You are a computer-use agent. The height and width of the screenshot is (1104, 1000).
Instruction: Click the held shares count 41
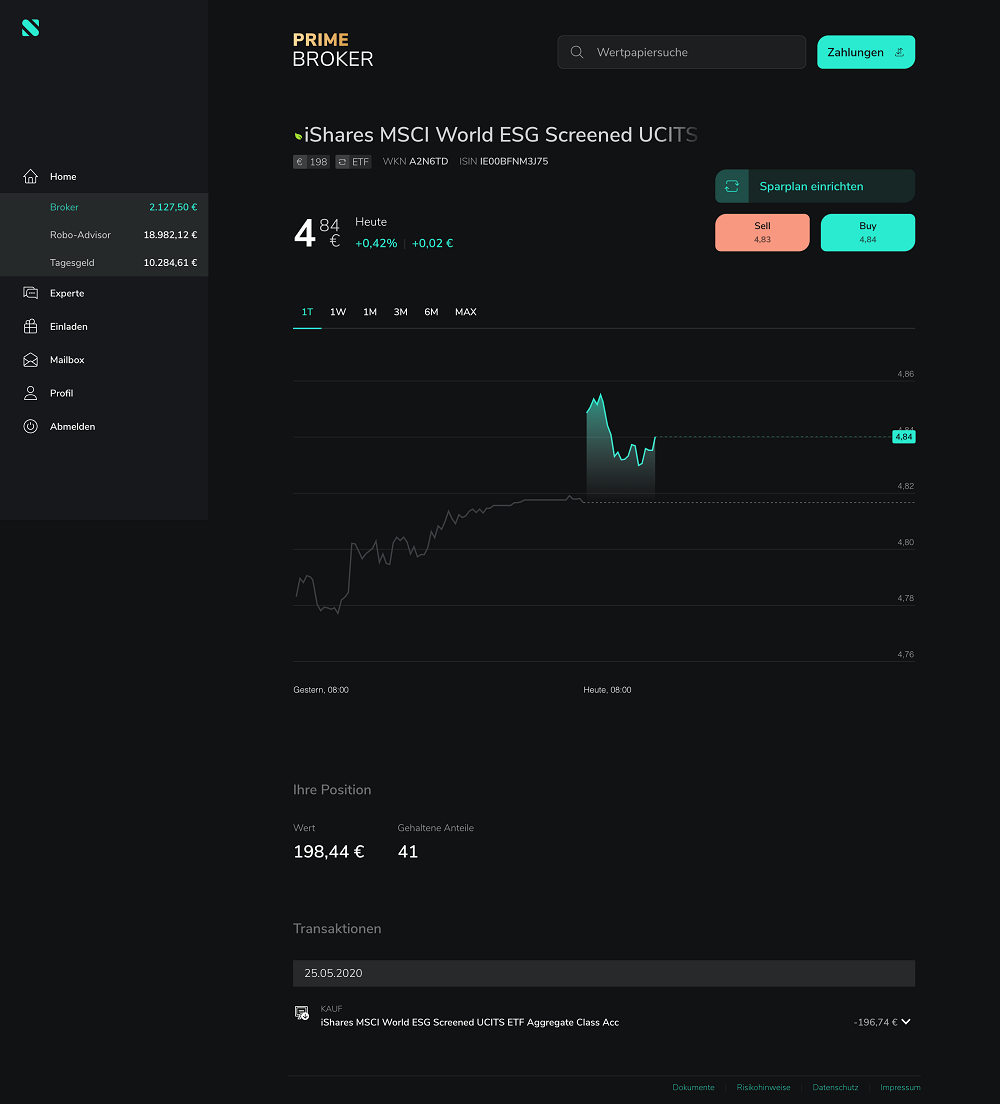click(x=408, y=851)
